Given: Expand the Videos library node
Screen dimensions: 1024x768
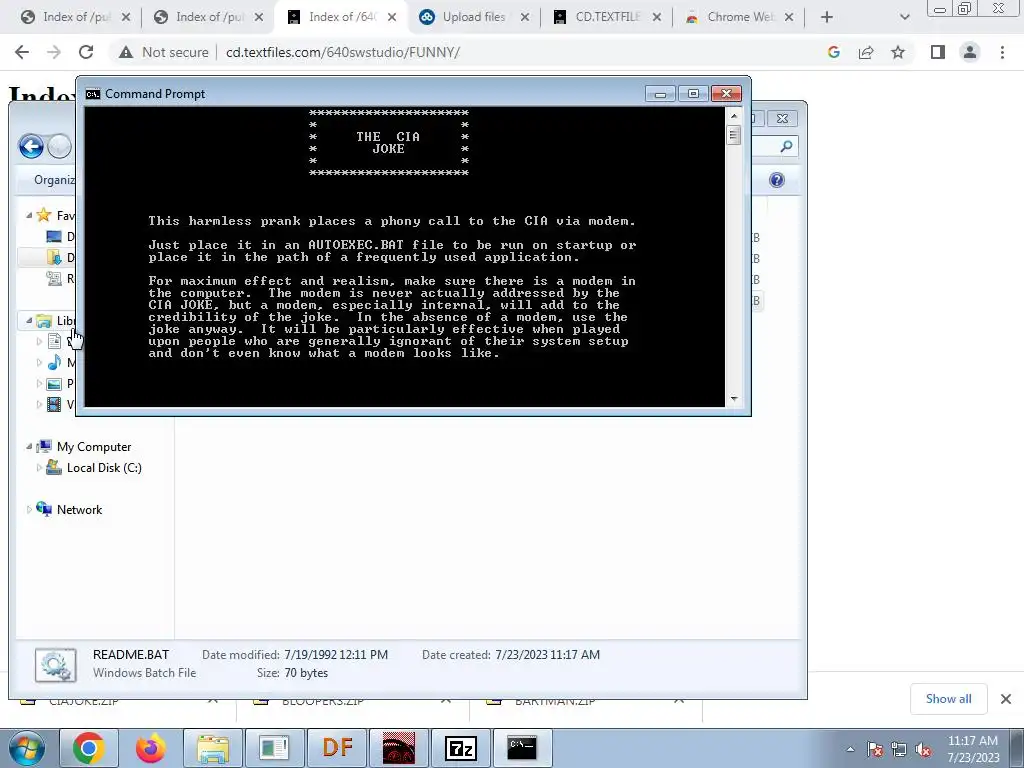Looking at the screenshot, I should tap(39, 404).
